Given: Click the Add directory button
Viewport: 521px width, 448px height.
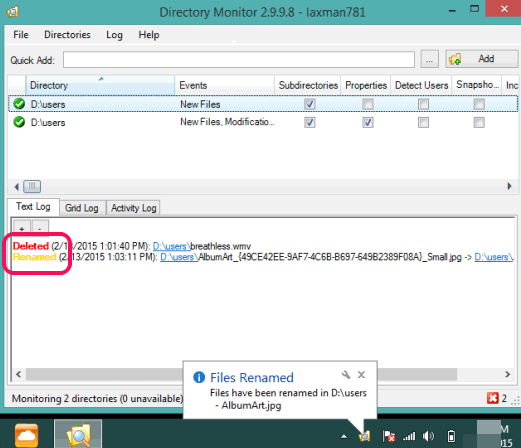Looking at the screenshot, I should pos(482,59).
